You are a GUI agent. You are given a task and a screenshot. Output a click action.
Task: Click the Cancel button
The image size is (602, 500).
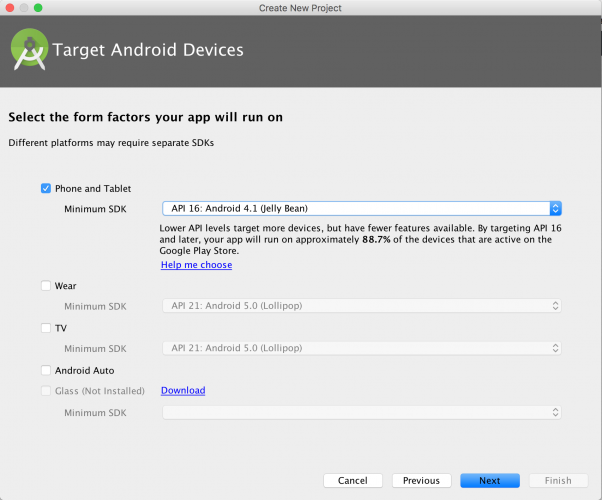click(x=353, y=480)
